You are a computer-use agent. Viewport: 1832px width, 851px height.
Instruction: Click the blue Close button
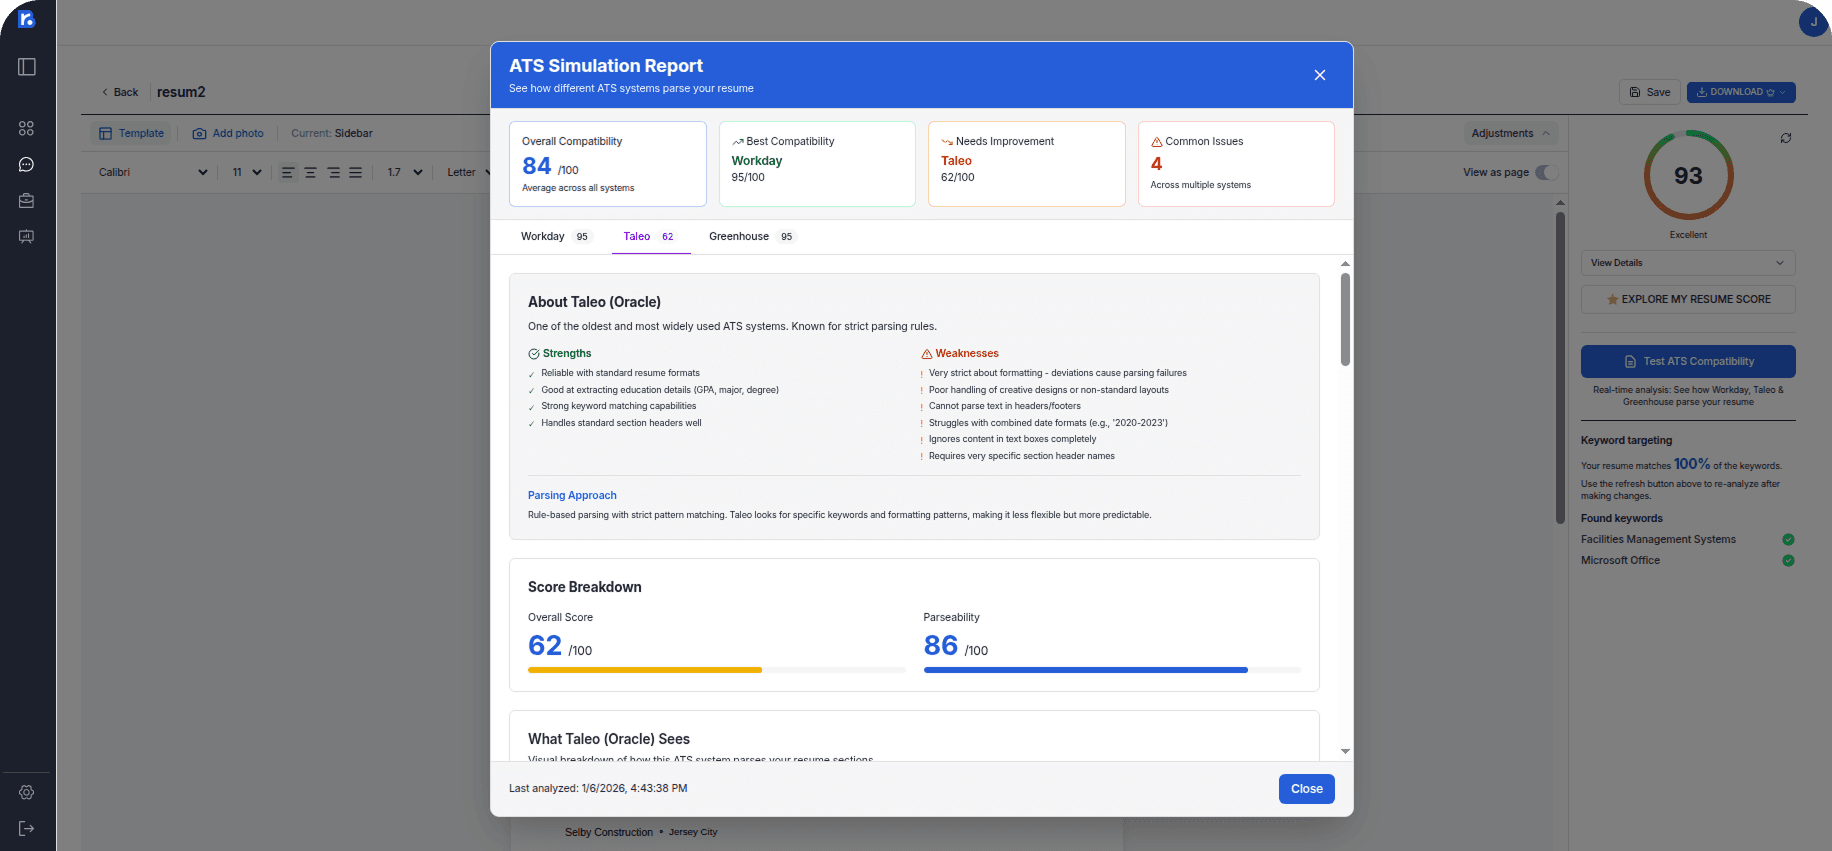pos(1306,789)
